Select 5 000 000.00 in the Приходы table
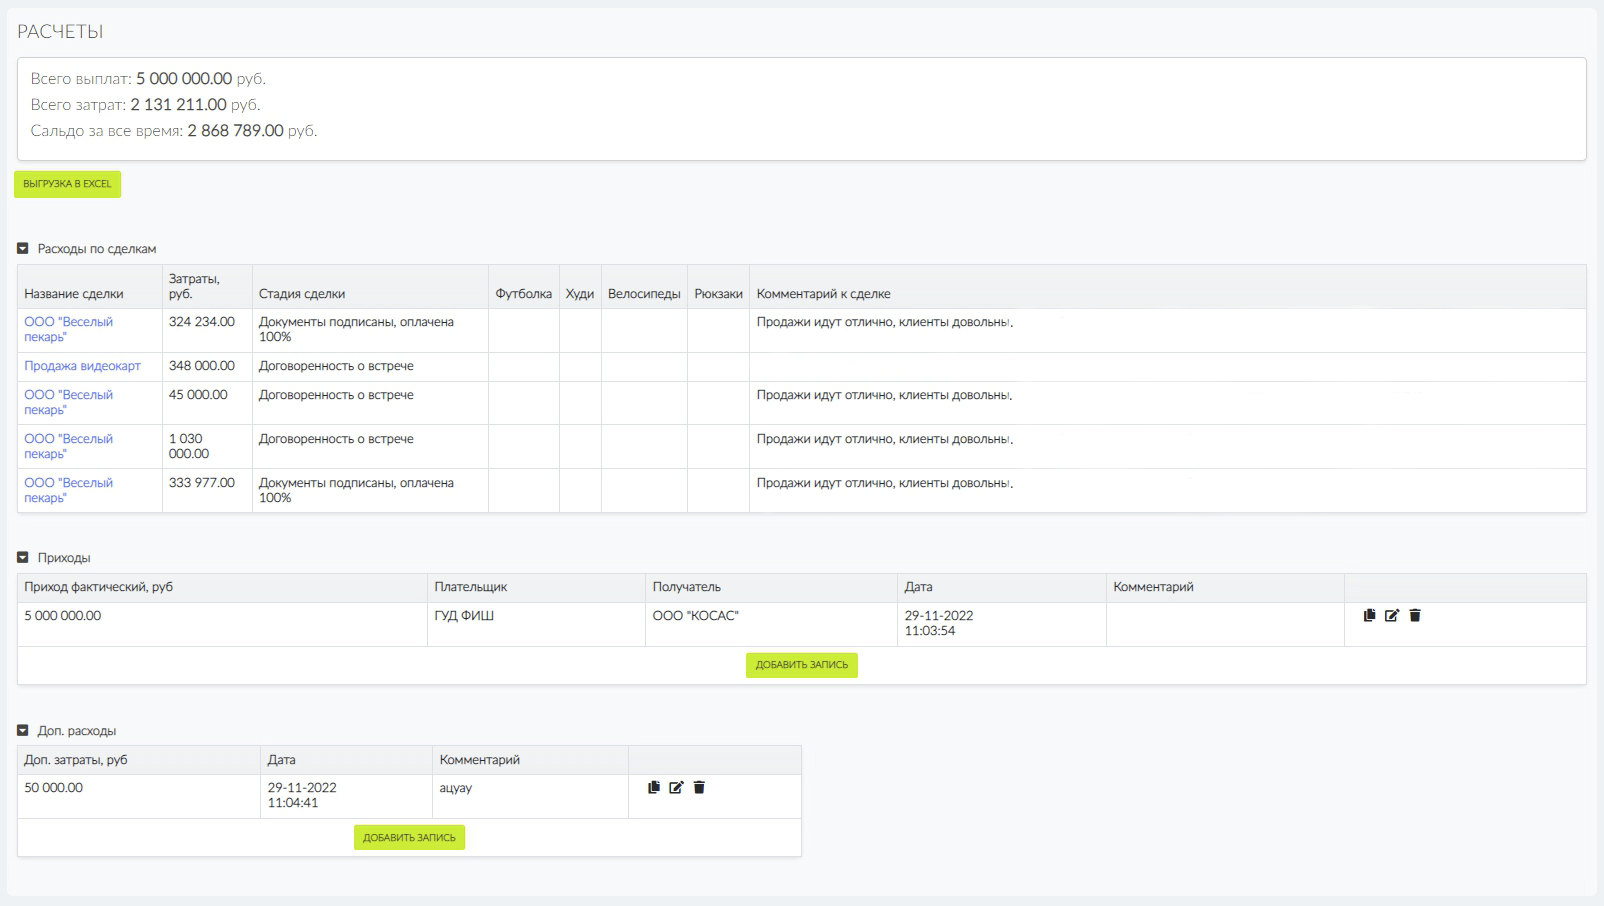This screenshot has width=1604, height=906. (222, 624)
